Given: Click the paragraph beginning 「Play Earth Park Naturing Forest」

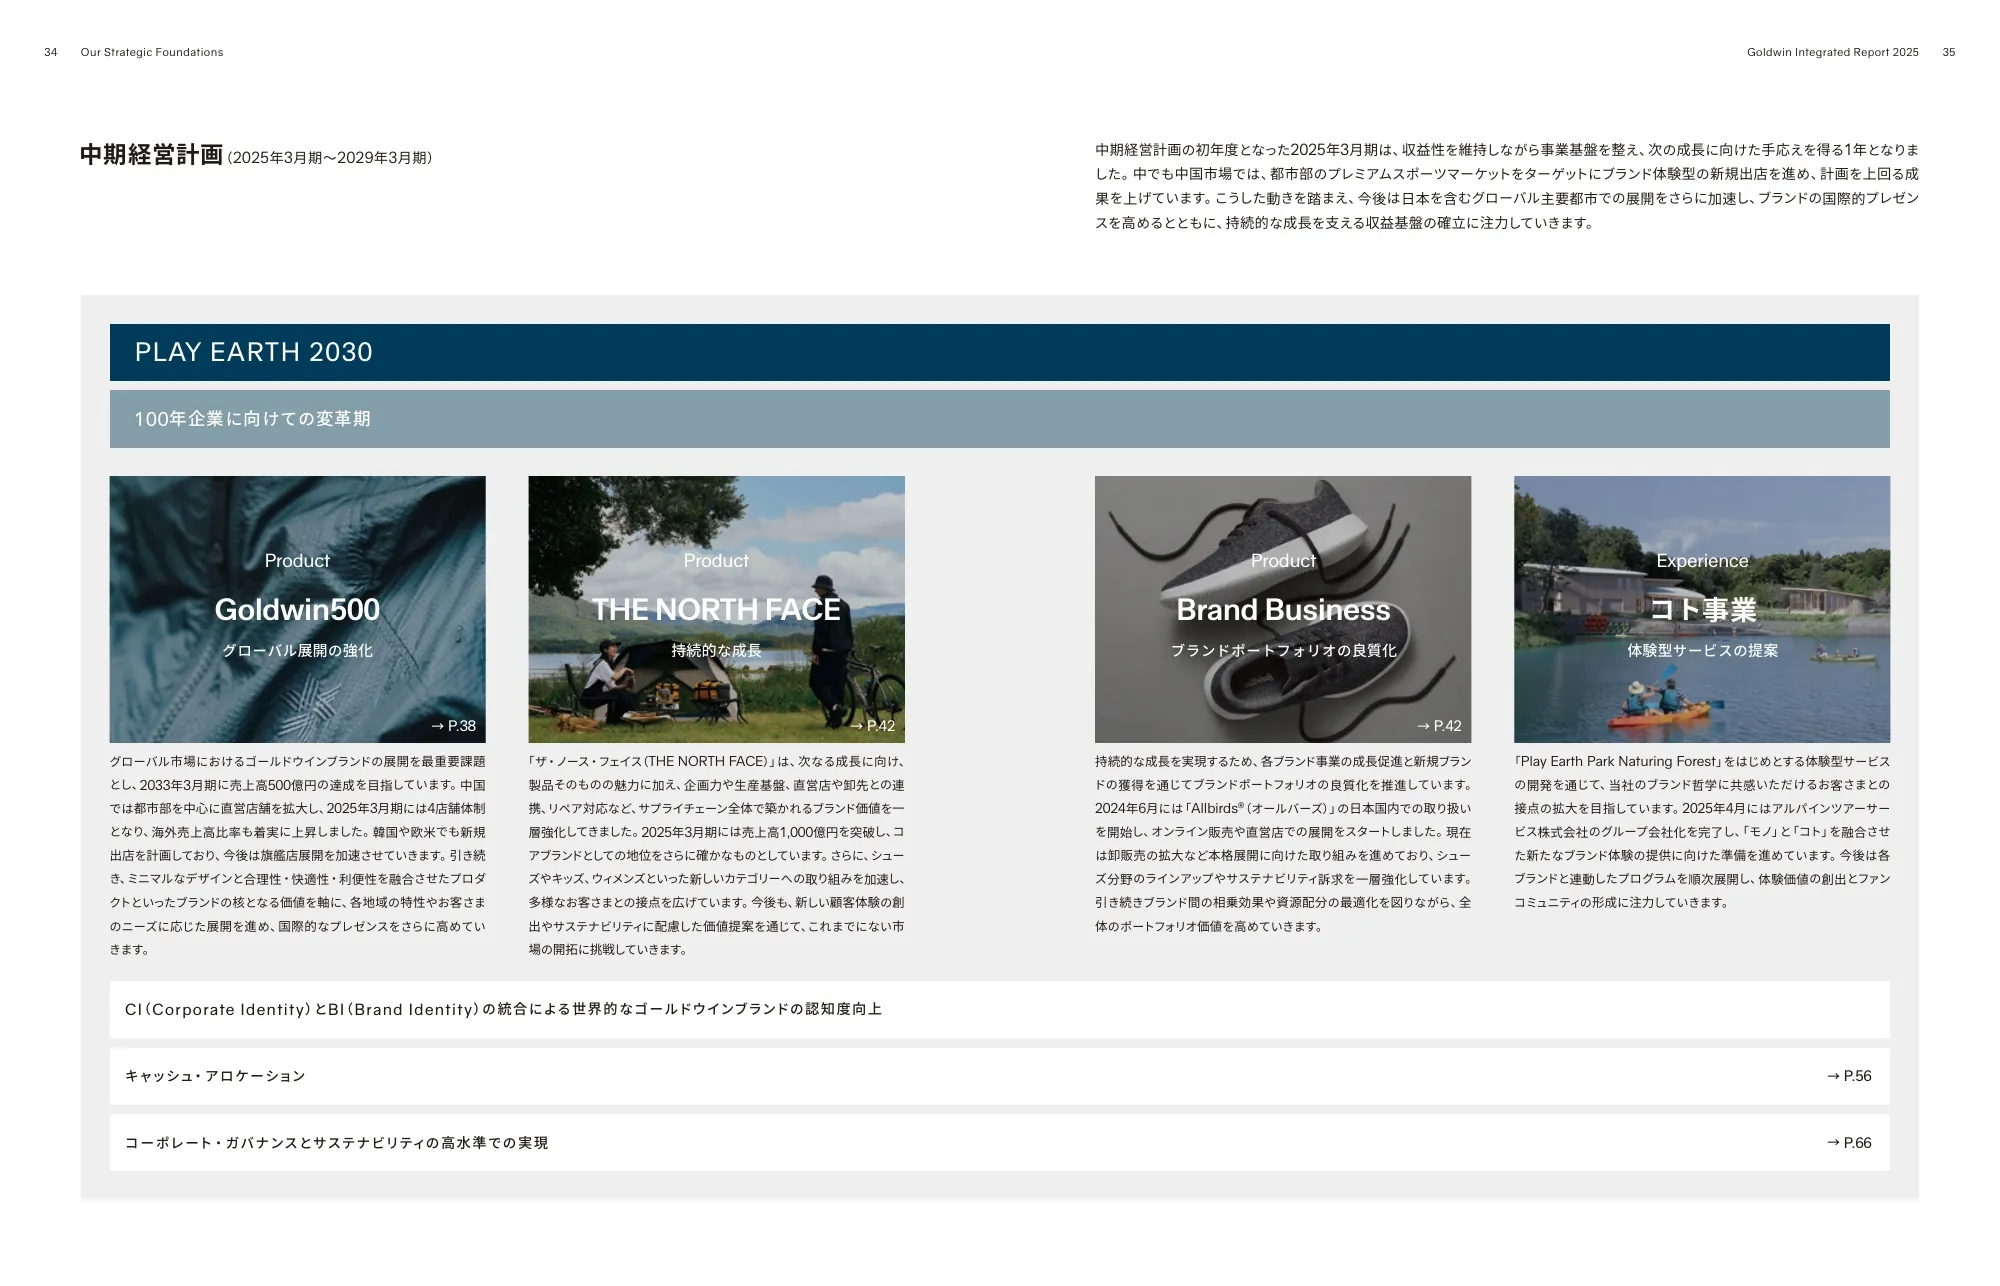Looking at the screenshot, I should pyautogui.click(x=1702, y=832).
